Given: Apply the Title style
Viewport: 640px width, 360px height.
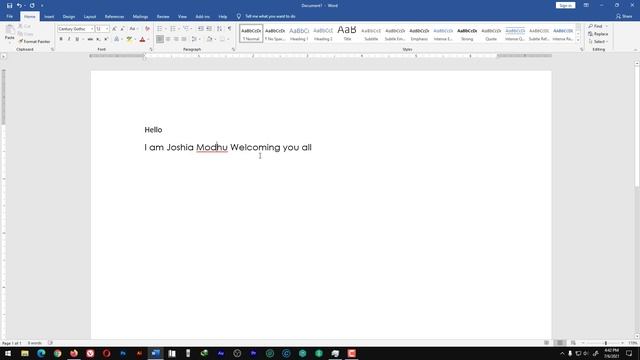Looking at the screenshot, I should (347, 33).
